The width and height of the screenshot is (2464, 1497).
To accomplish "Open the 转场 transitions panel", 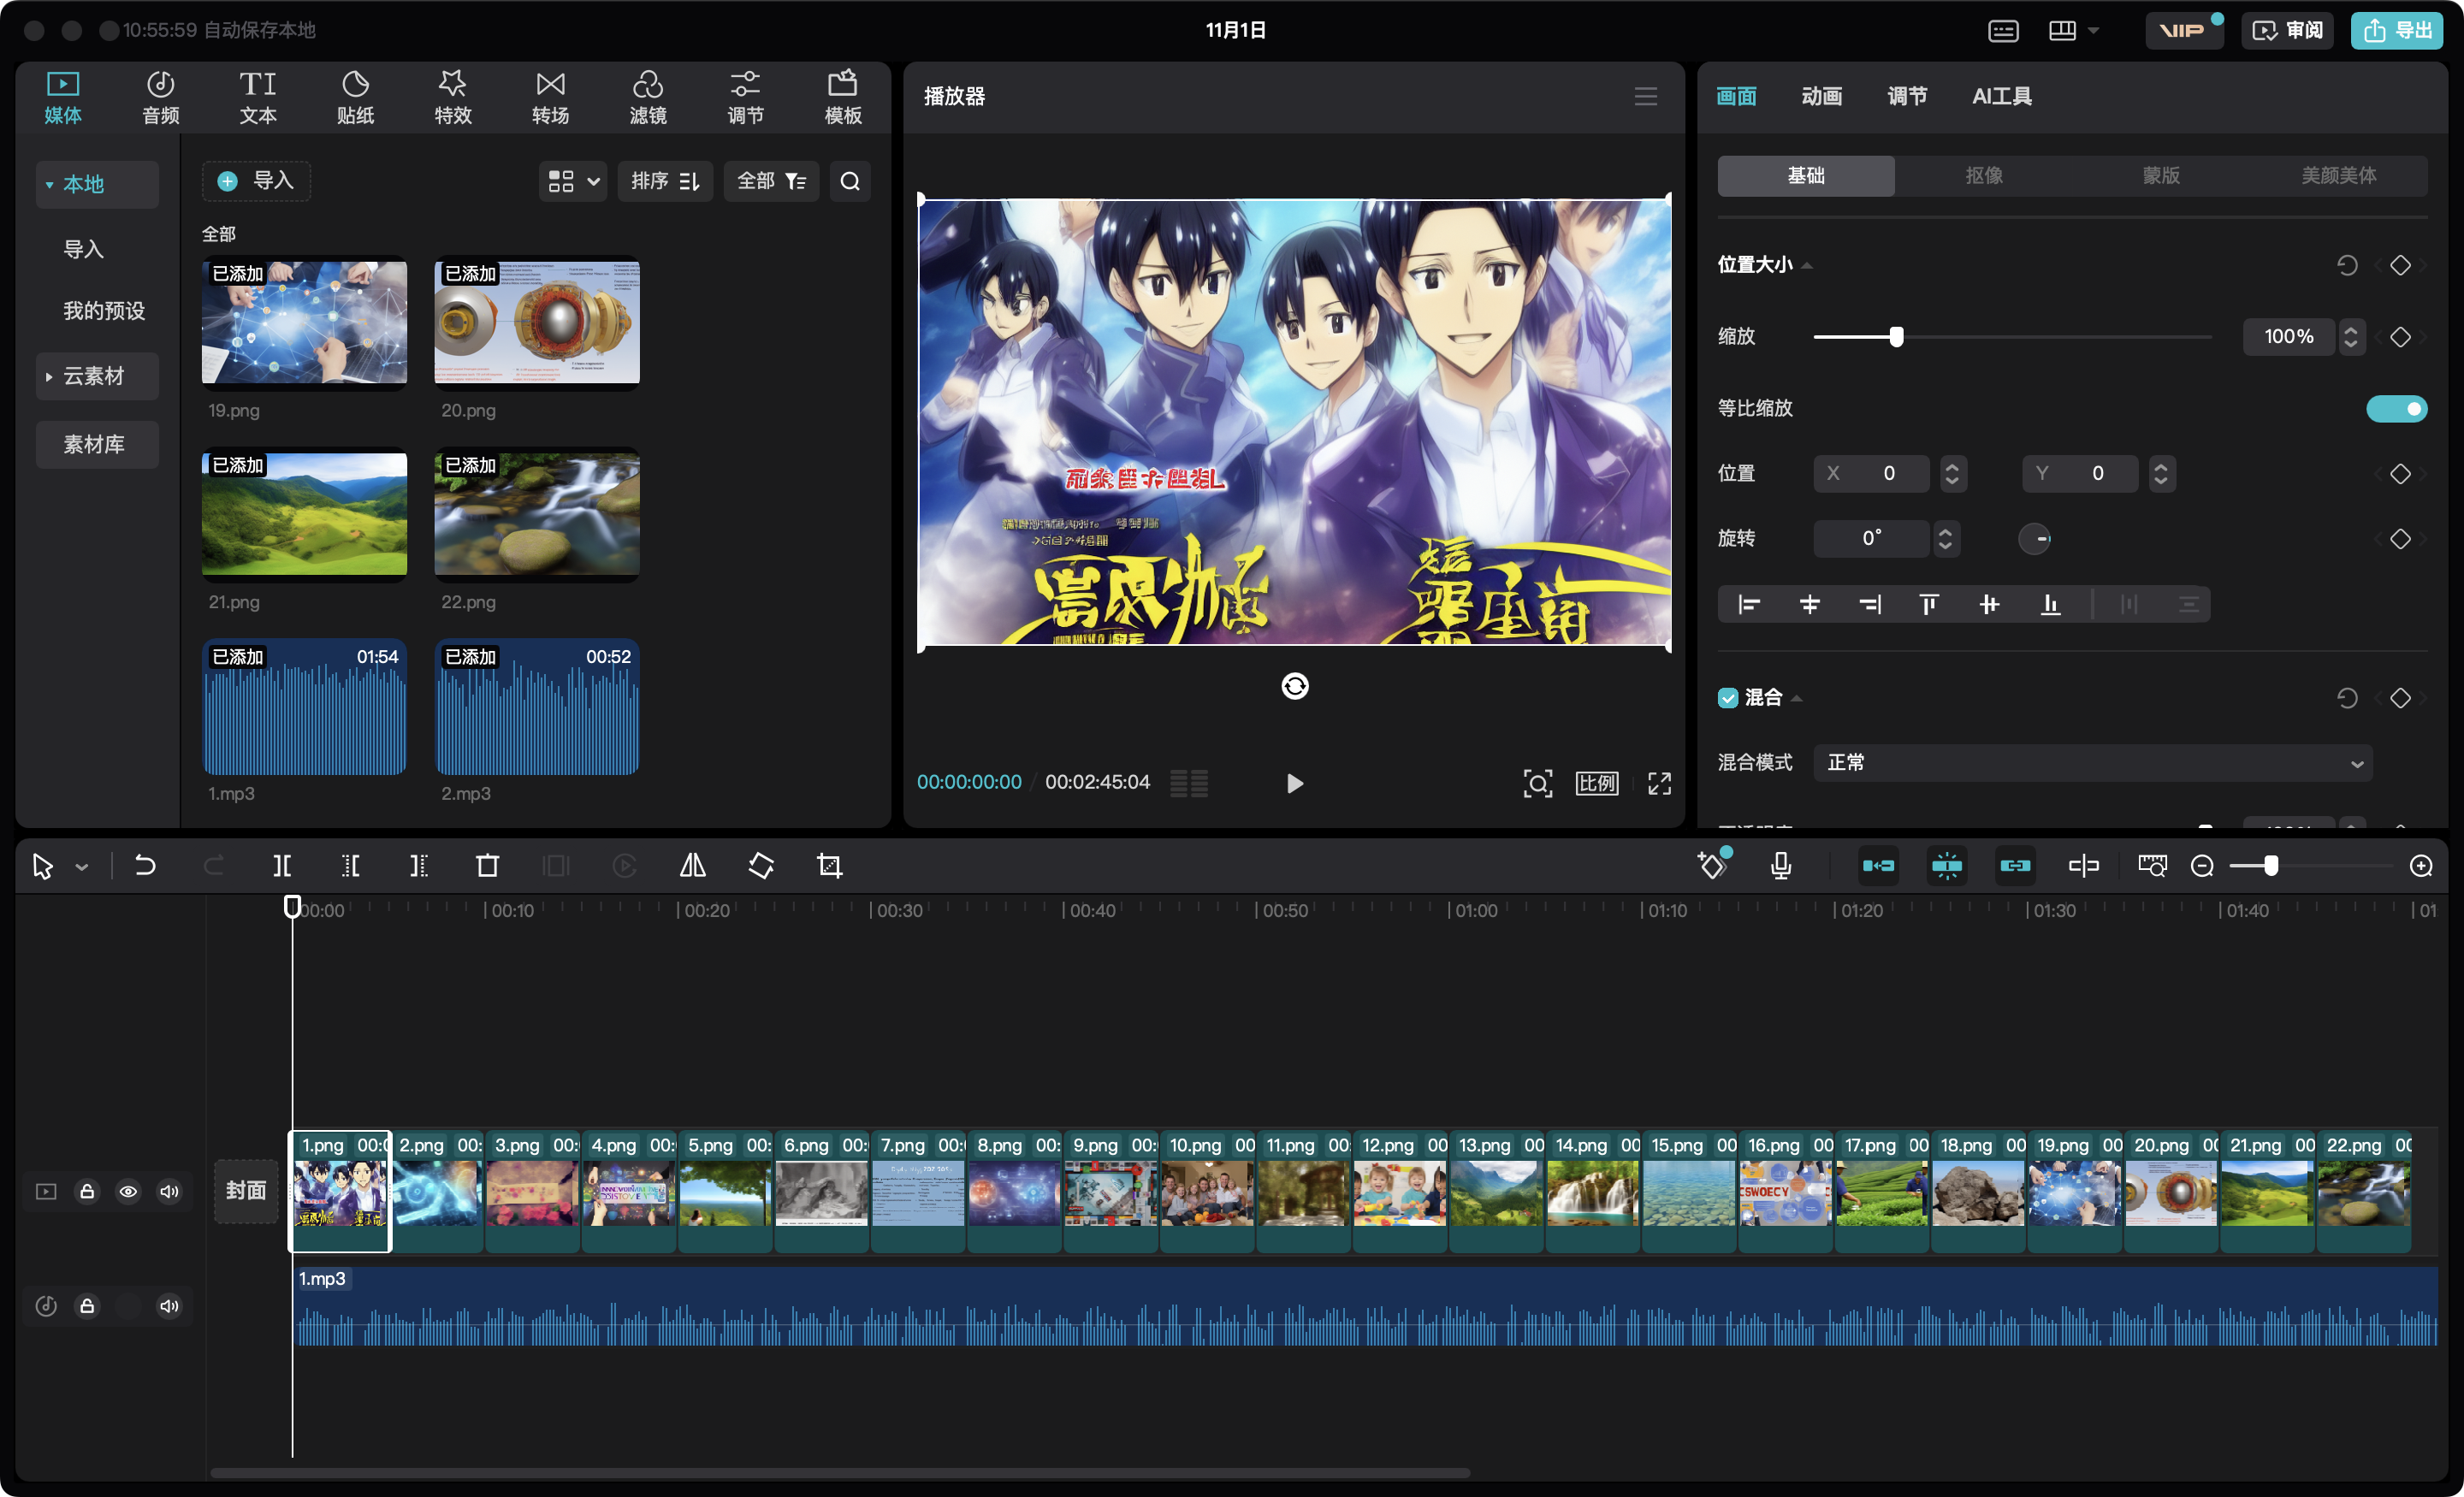I will [550, 97].
